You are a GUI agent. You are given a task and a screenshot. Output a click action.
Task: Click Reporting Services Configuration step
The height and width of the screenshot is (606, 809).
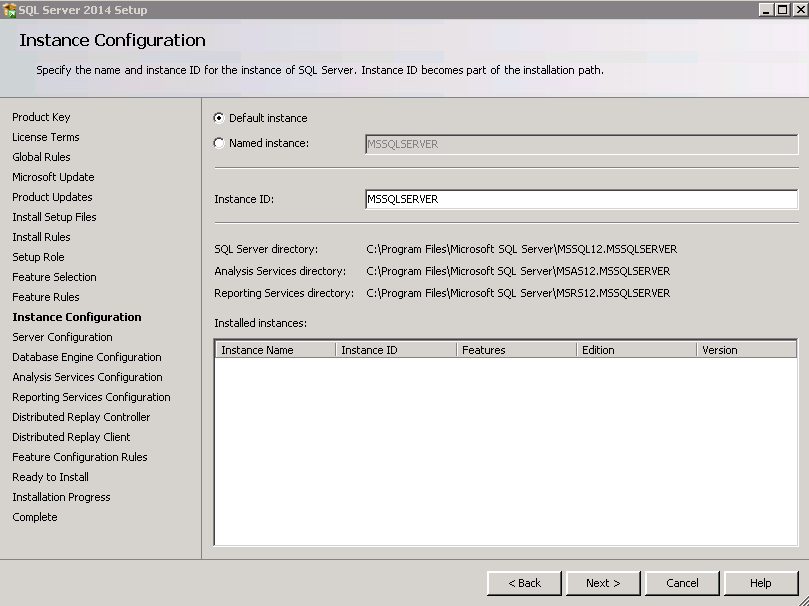(91, 397)
